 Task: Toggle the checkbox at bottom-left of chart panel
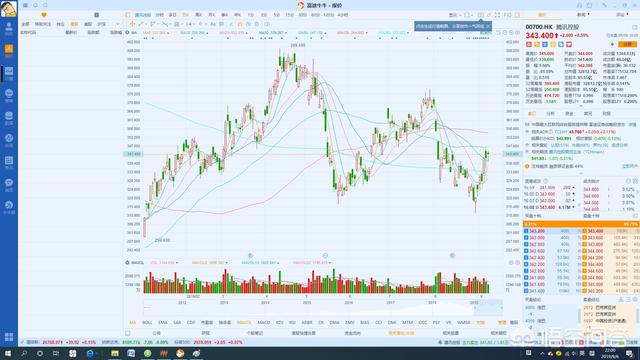[128, 333]
